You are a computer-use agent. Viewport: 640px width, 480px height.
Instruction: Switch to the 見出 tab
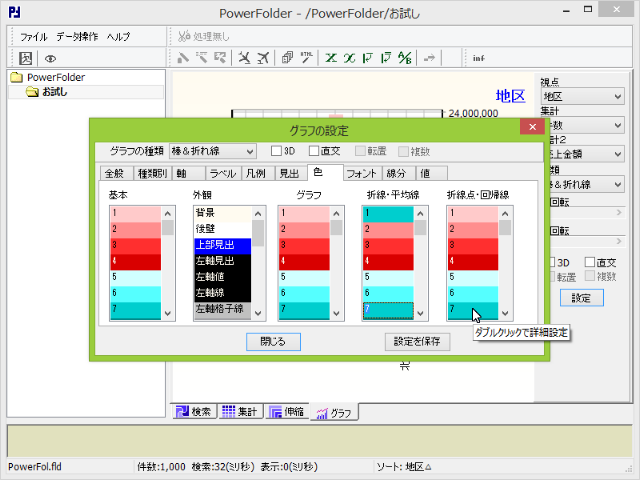(x=290, y=173)
